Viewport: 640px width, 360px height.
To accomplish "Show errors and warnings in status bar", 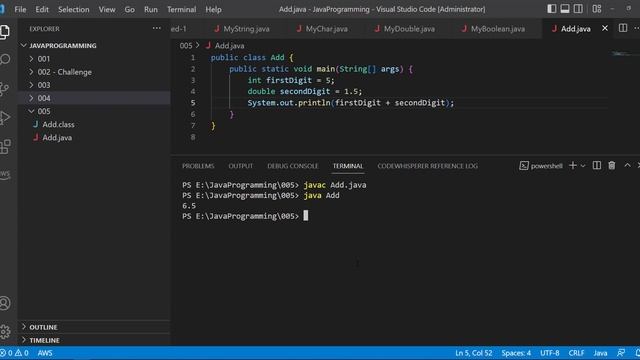I will tap(14, 353).
